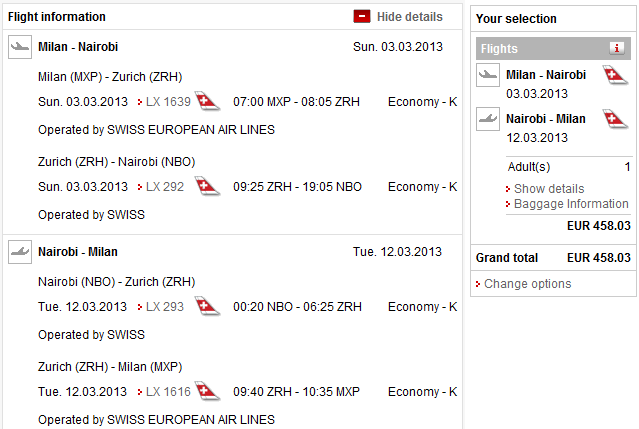Click the outbound plane icon beside Milan - Nairobi heading

coord(20,47)
